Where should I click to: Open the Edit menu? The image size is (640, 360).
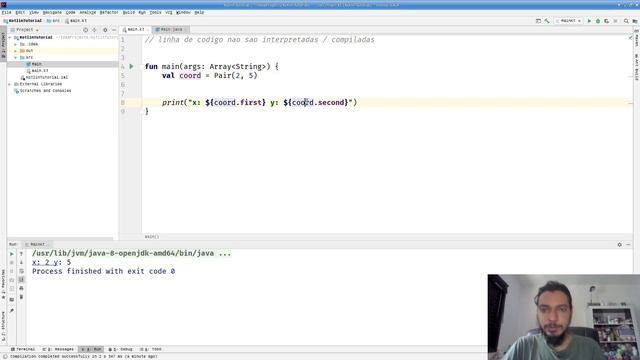[x=20, y=13]
